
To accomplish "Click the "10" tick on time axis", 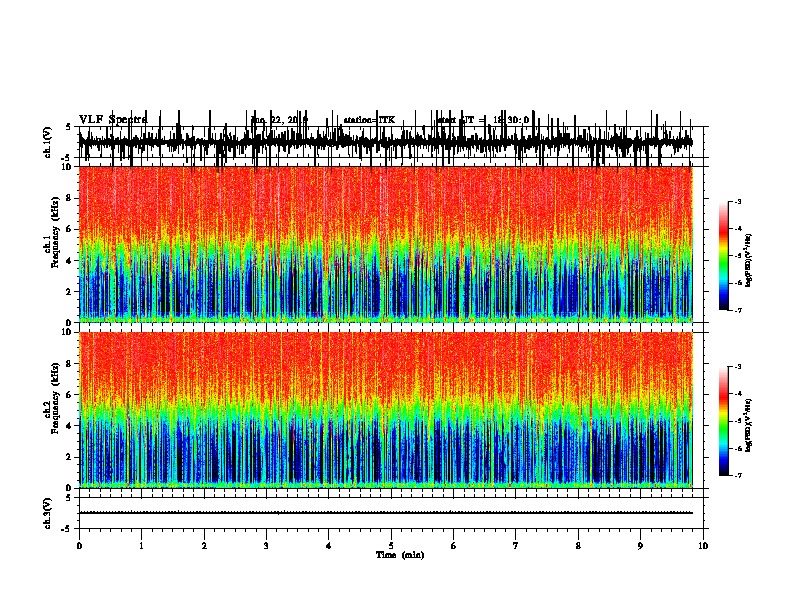I will click(x=703, y=546).
